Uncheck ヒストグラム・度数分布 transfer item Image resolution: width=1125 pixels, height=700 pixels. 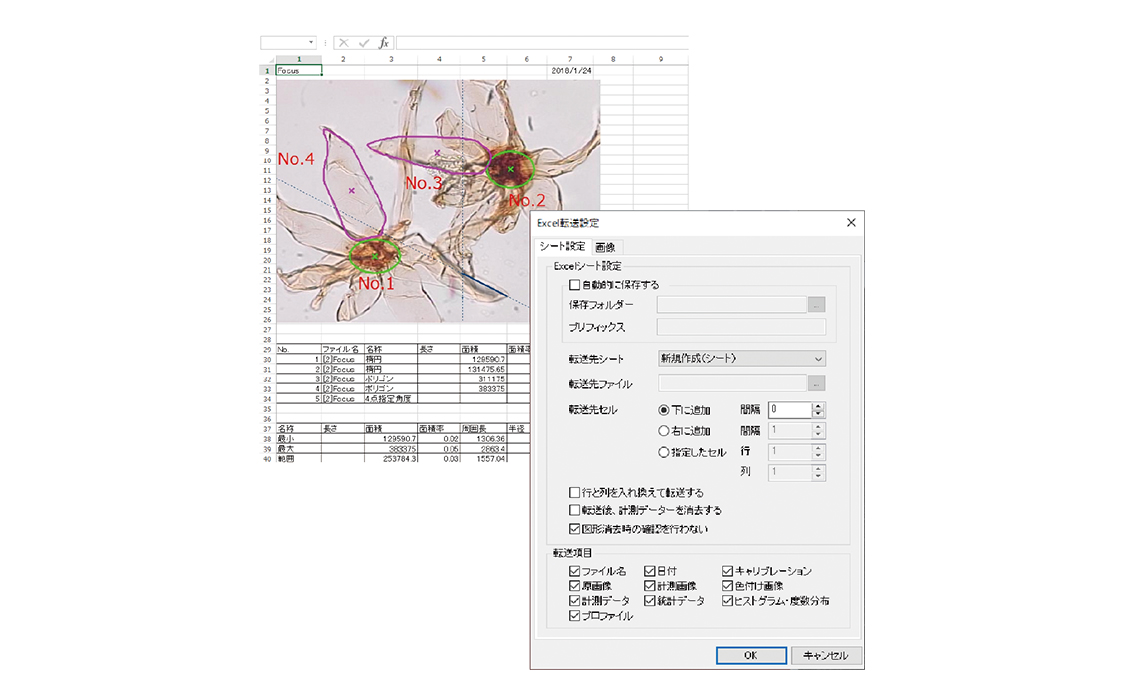coord(727,600)
